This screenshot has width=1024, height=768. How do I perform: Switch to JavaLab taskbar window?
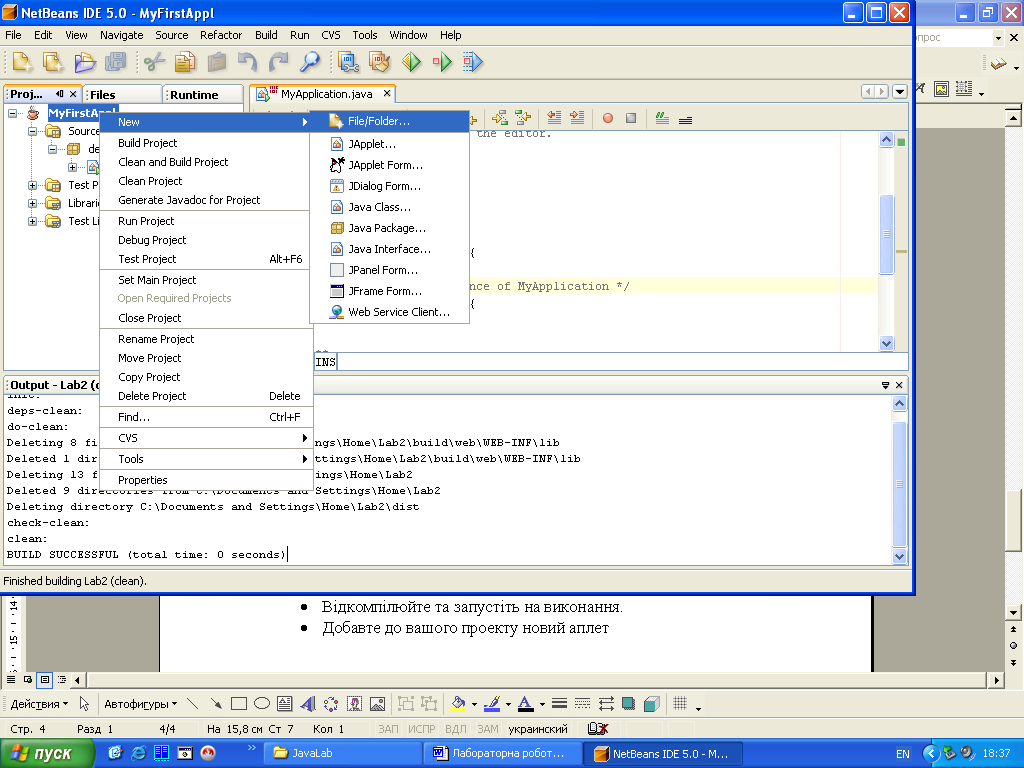pos(342,753)
